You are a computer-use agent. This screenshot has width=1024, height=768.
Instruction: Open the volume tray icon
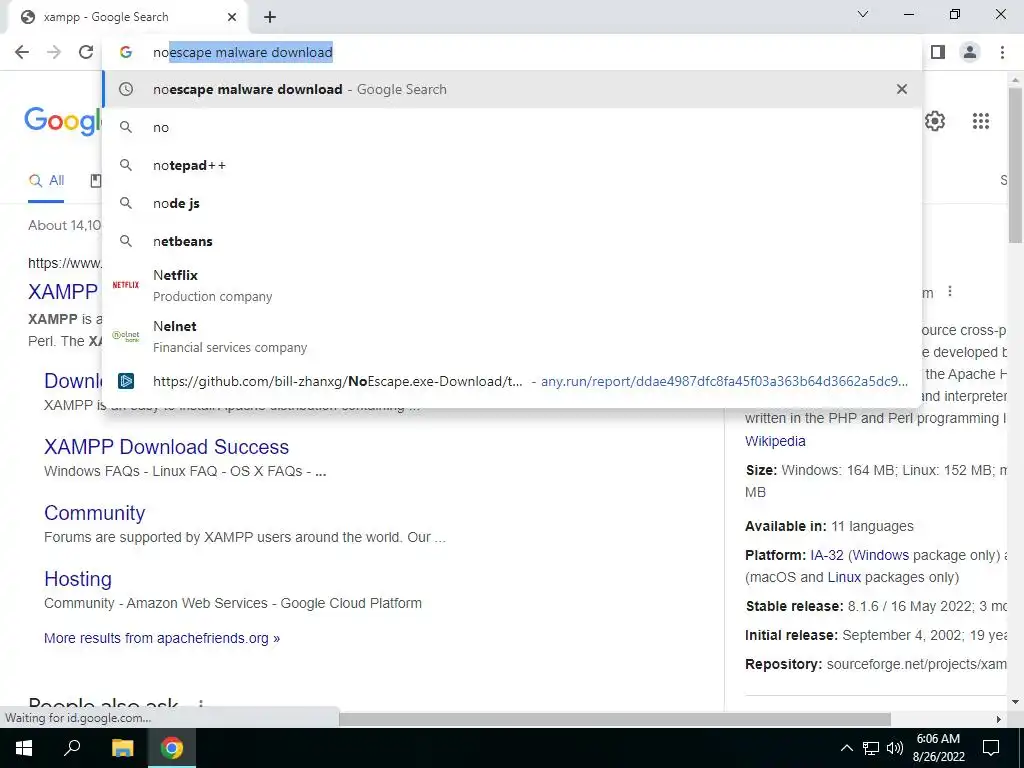pos(895,748)
